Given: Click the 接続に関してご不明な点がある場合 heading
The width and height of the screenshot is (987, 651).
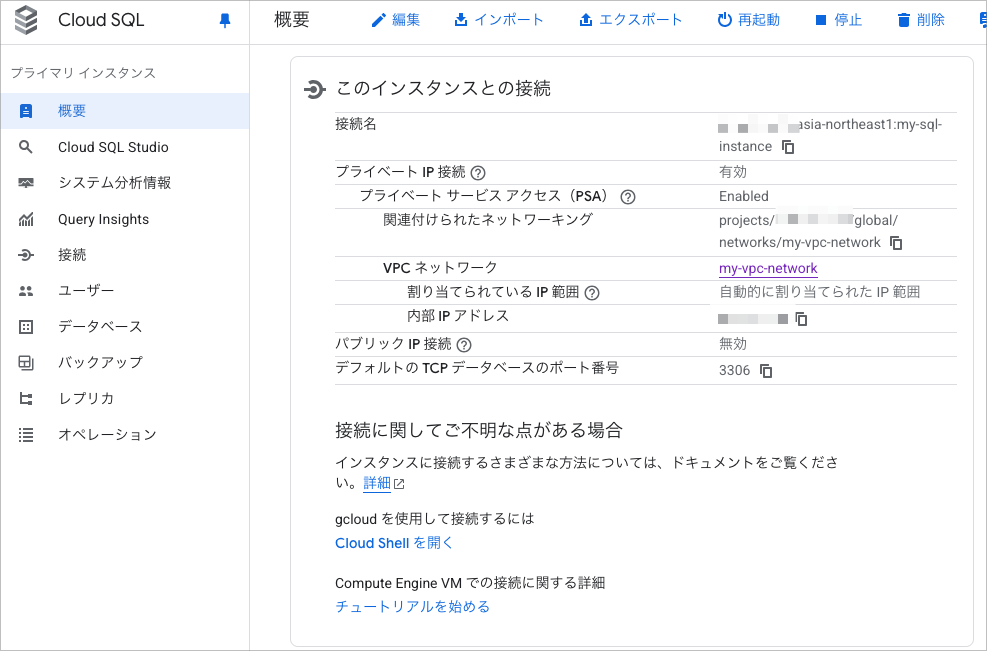Looking at the screenshot, I should (479, 431).
